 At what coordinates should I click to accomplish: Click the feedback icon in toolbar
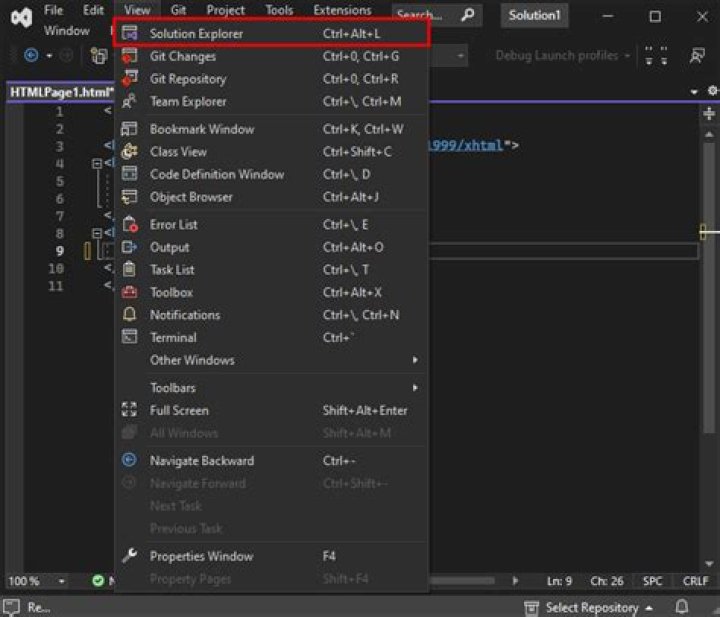(x=697, y=56)
